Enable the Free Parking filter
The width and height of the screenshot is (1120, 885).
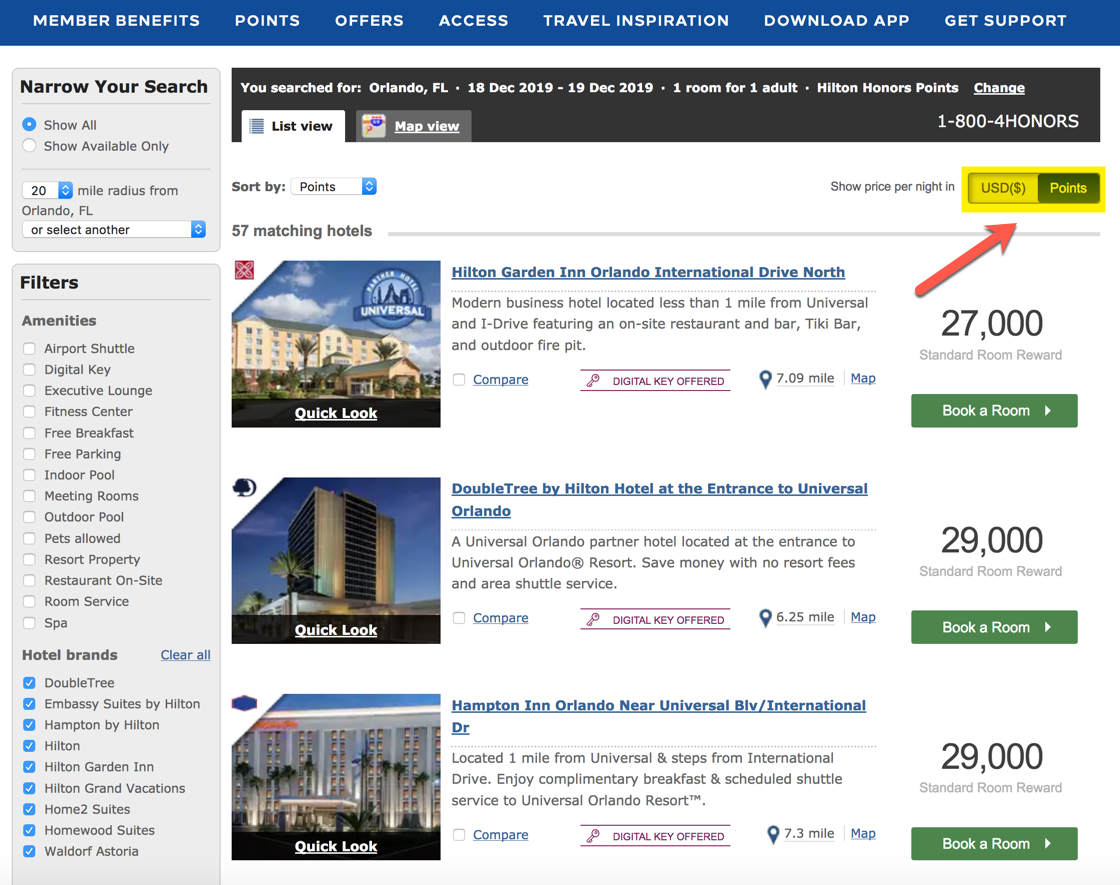point(29,454)
